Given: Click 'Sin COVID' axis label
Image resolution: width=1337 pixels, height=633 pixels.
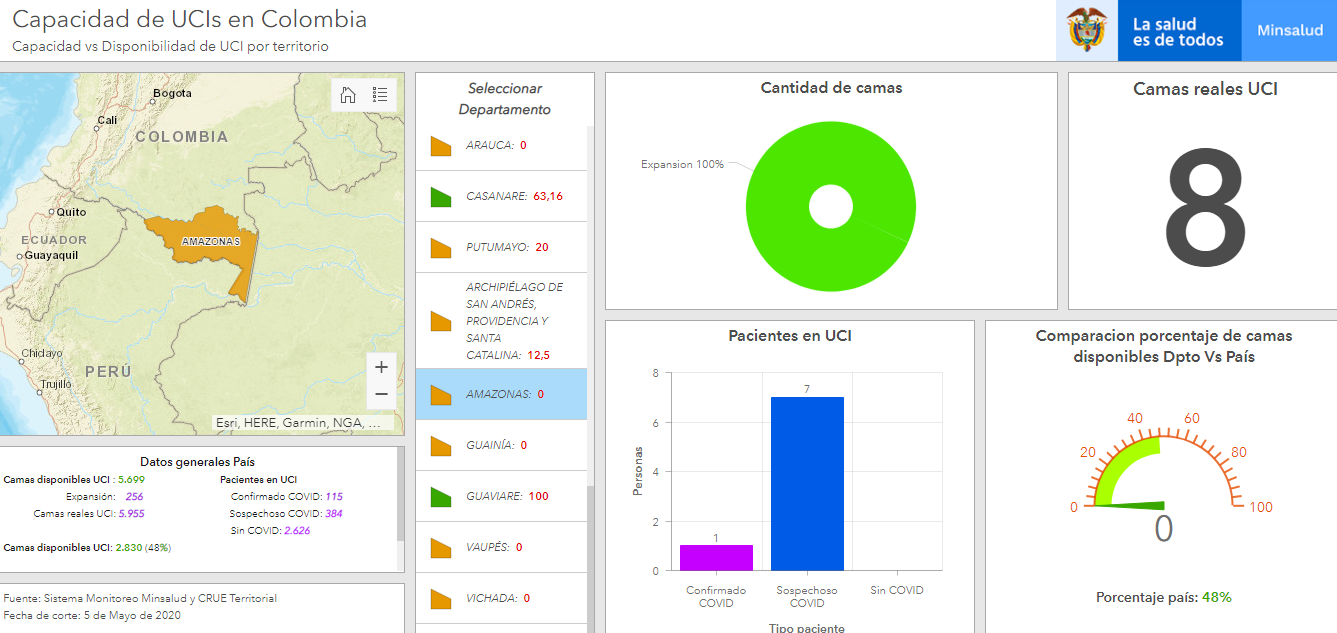Looking at the screenshot, I should point(897,590).
